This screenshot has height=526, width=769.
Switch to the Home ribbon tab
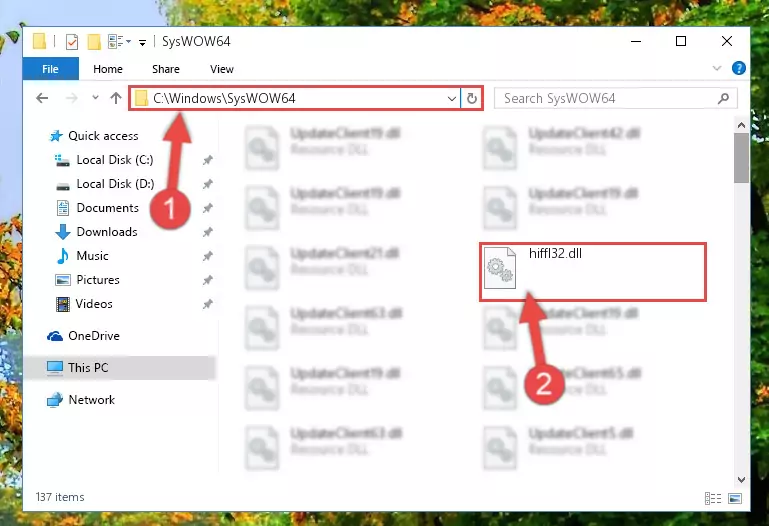pos(108,69)
